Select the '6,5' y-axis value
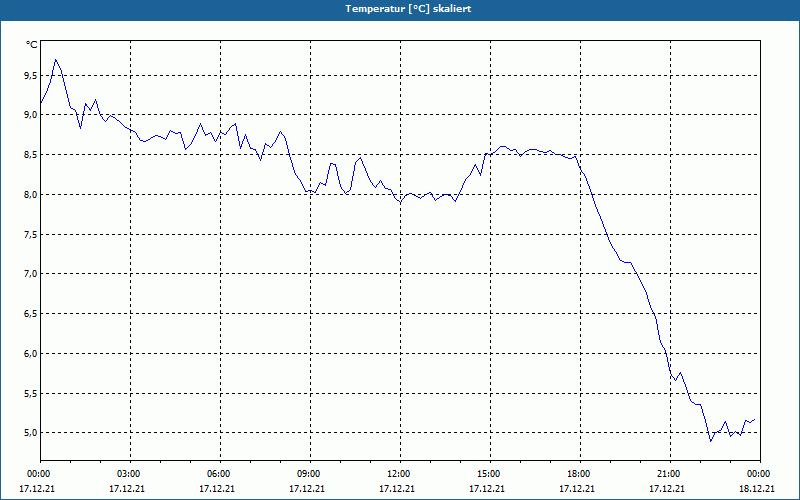Viewport: 800px width, 500px height. coord(31,314)
